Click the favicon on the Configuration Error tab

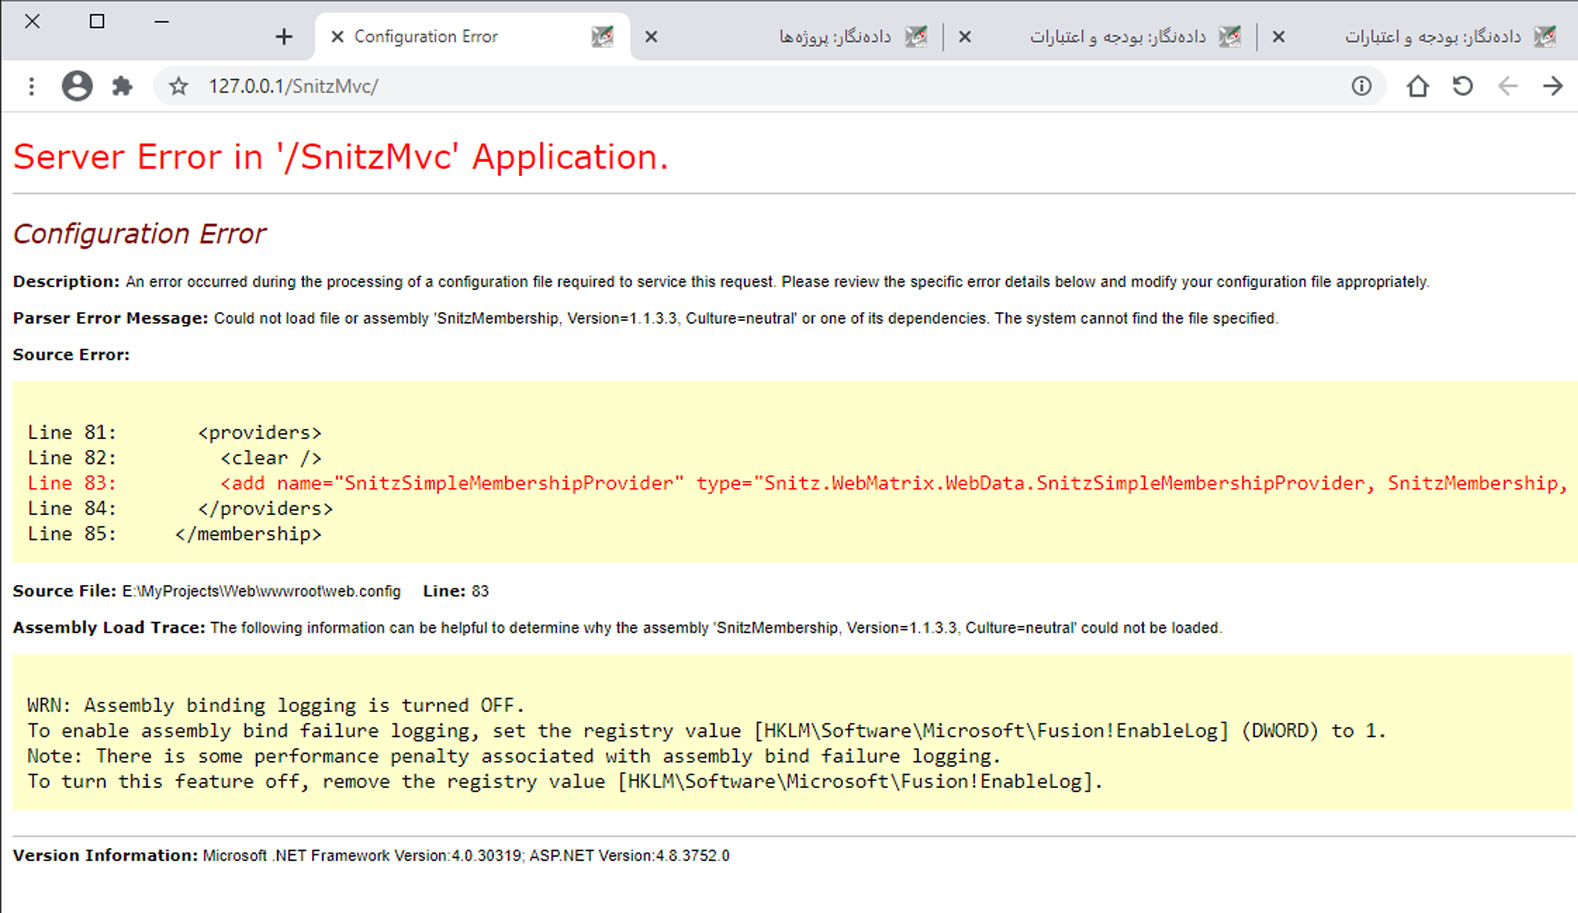[602, 37]
